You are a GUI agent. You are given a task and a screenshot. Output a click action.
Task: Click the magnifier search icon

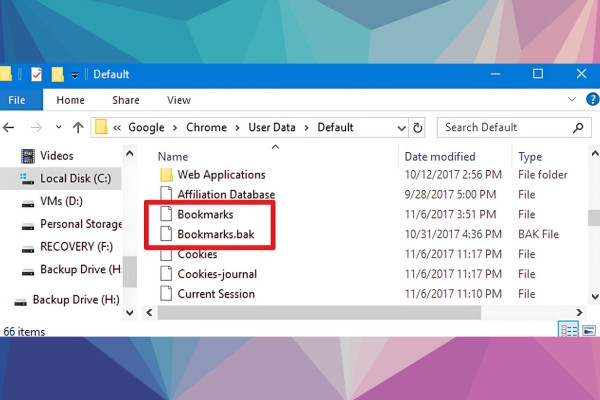tap(578, 127)
